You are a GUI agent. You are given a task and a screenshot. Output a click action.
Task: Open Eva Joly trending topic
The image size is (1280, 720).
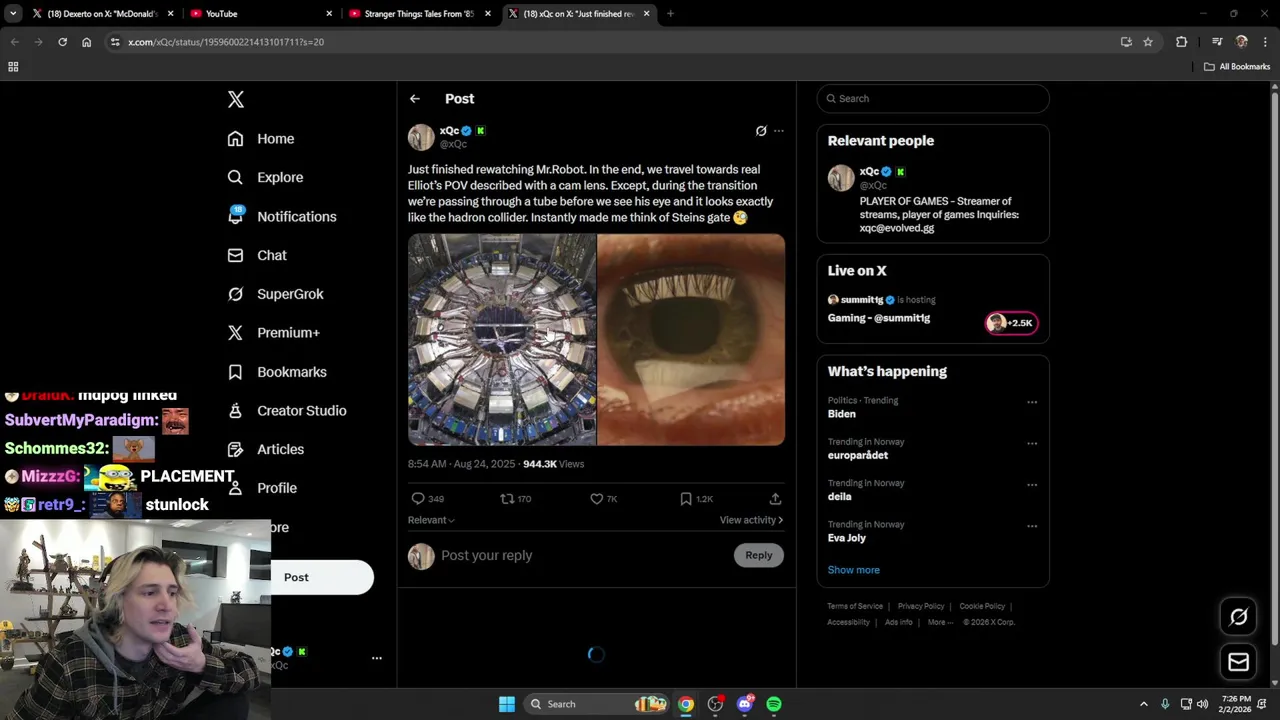click(847, 538)
